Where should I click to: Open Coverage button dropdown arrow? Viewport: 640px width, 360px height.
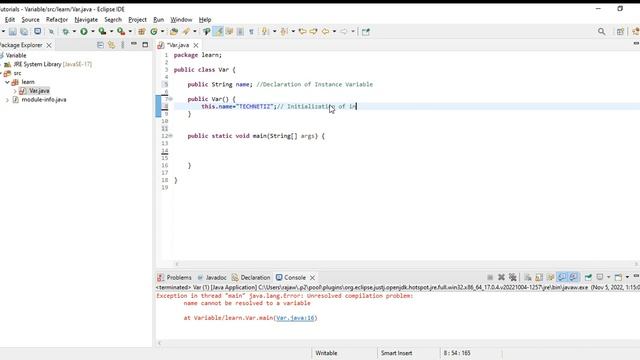tap(111, 31)
